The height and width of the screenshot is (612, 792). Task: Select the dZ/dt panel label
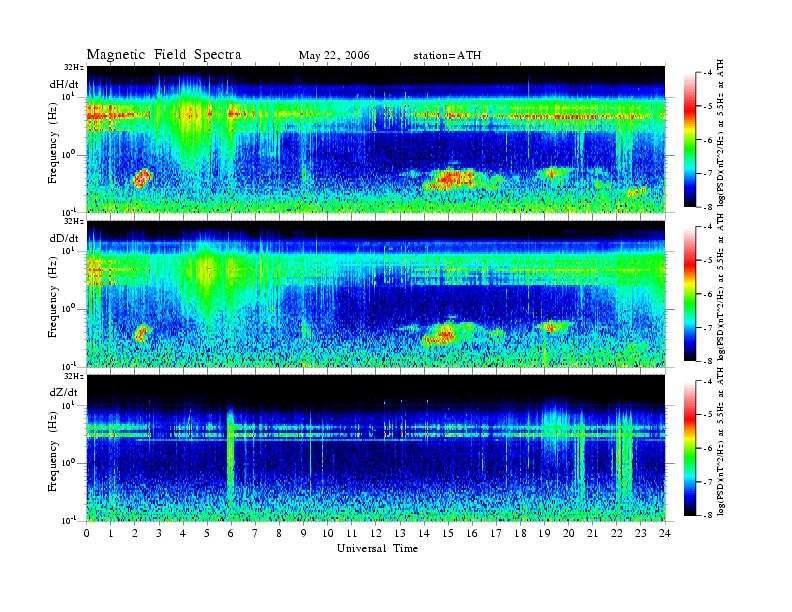pyautogui.click(x=64, y=392)
